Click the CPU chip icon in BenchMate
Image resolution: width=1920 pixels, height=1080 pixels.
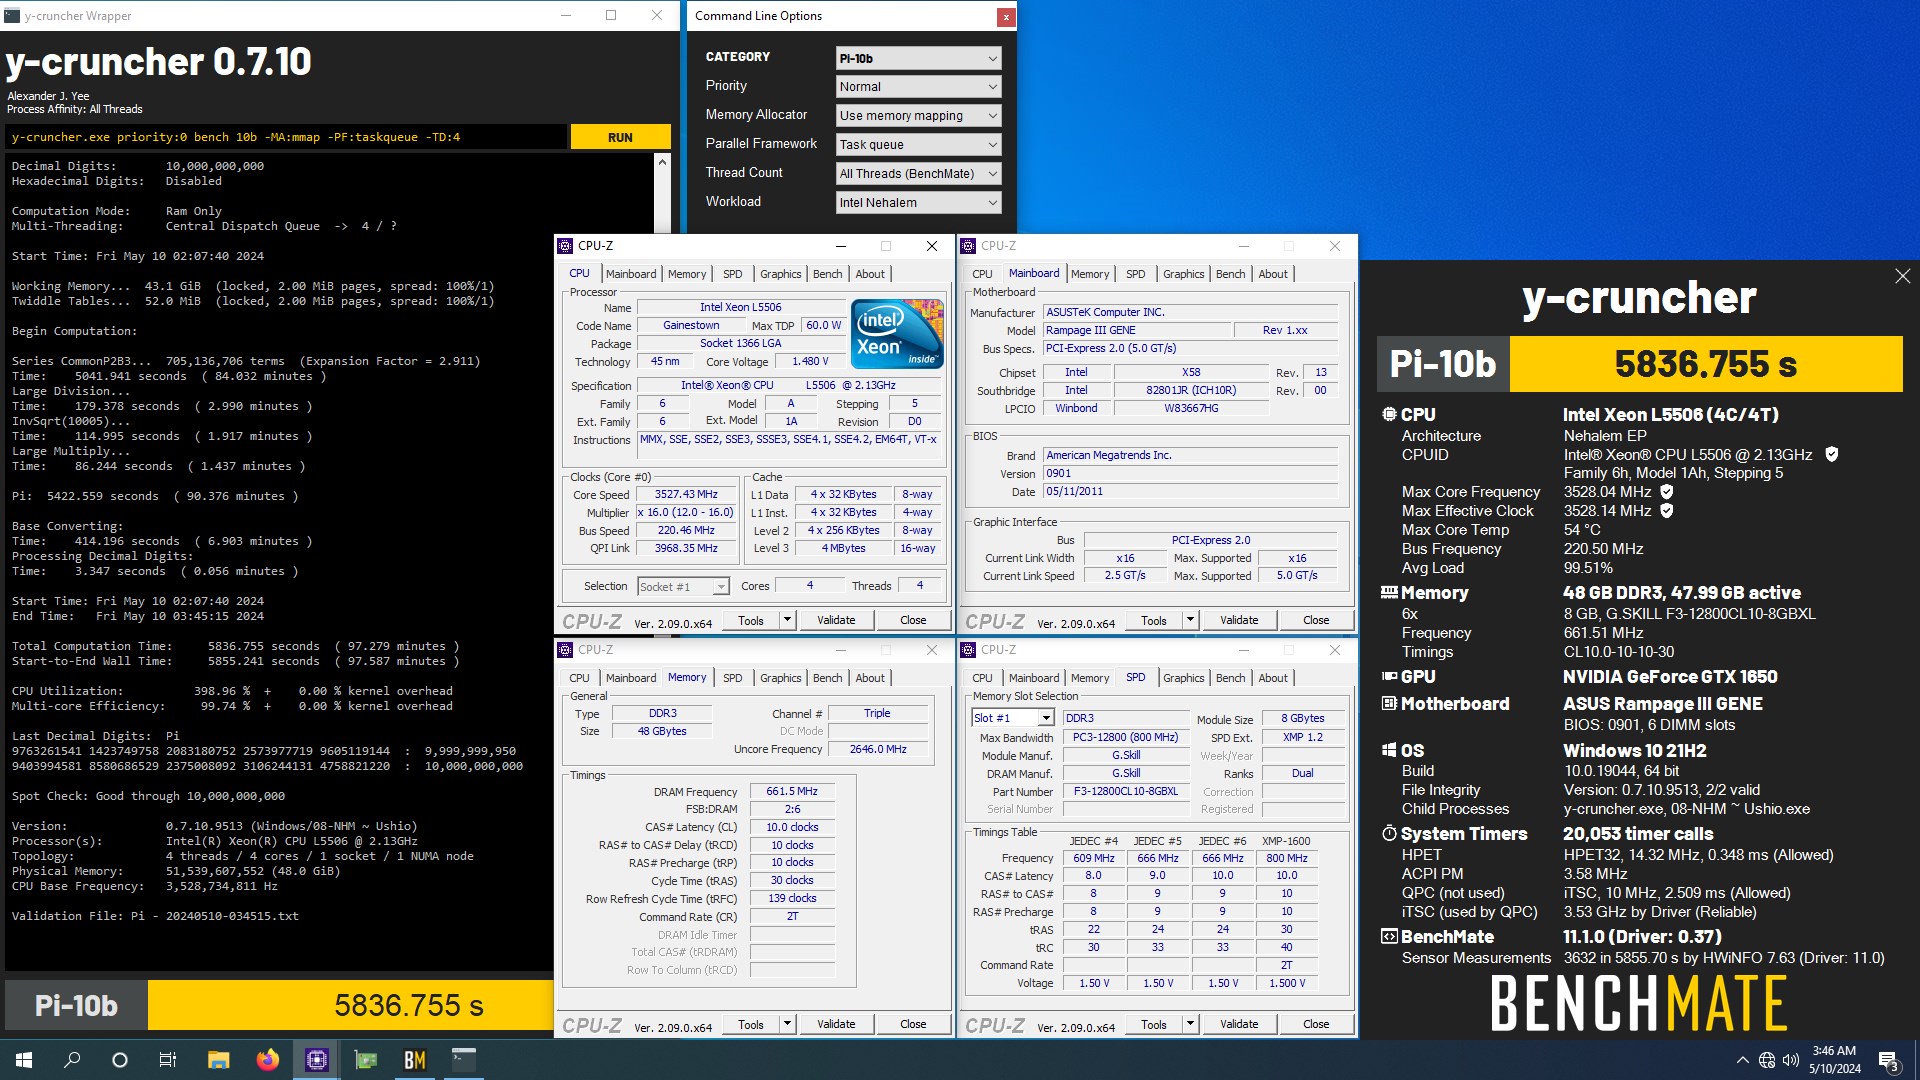1389,414
